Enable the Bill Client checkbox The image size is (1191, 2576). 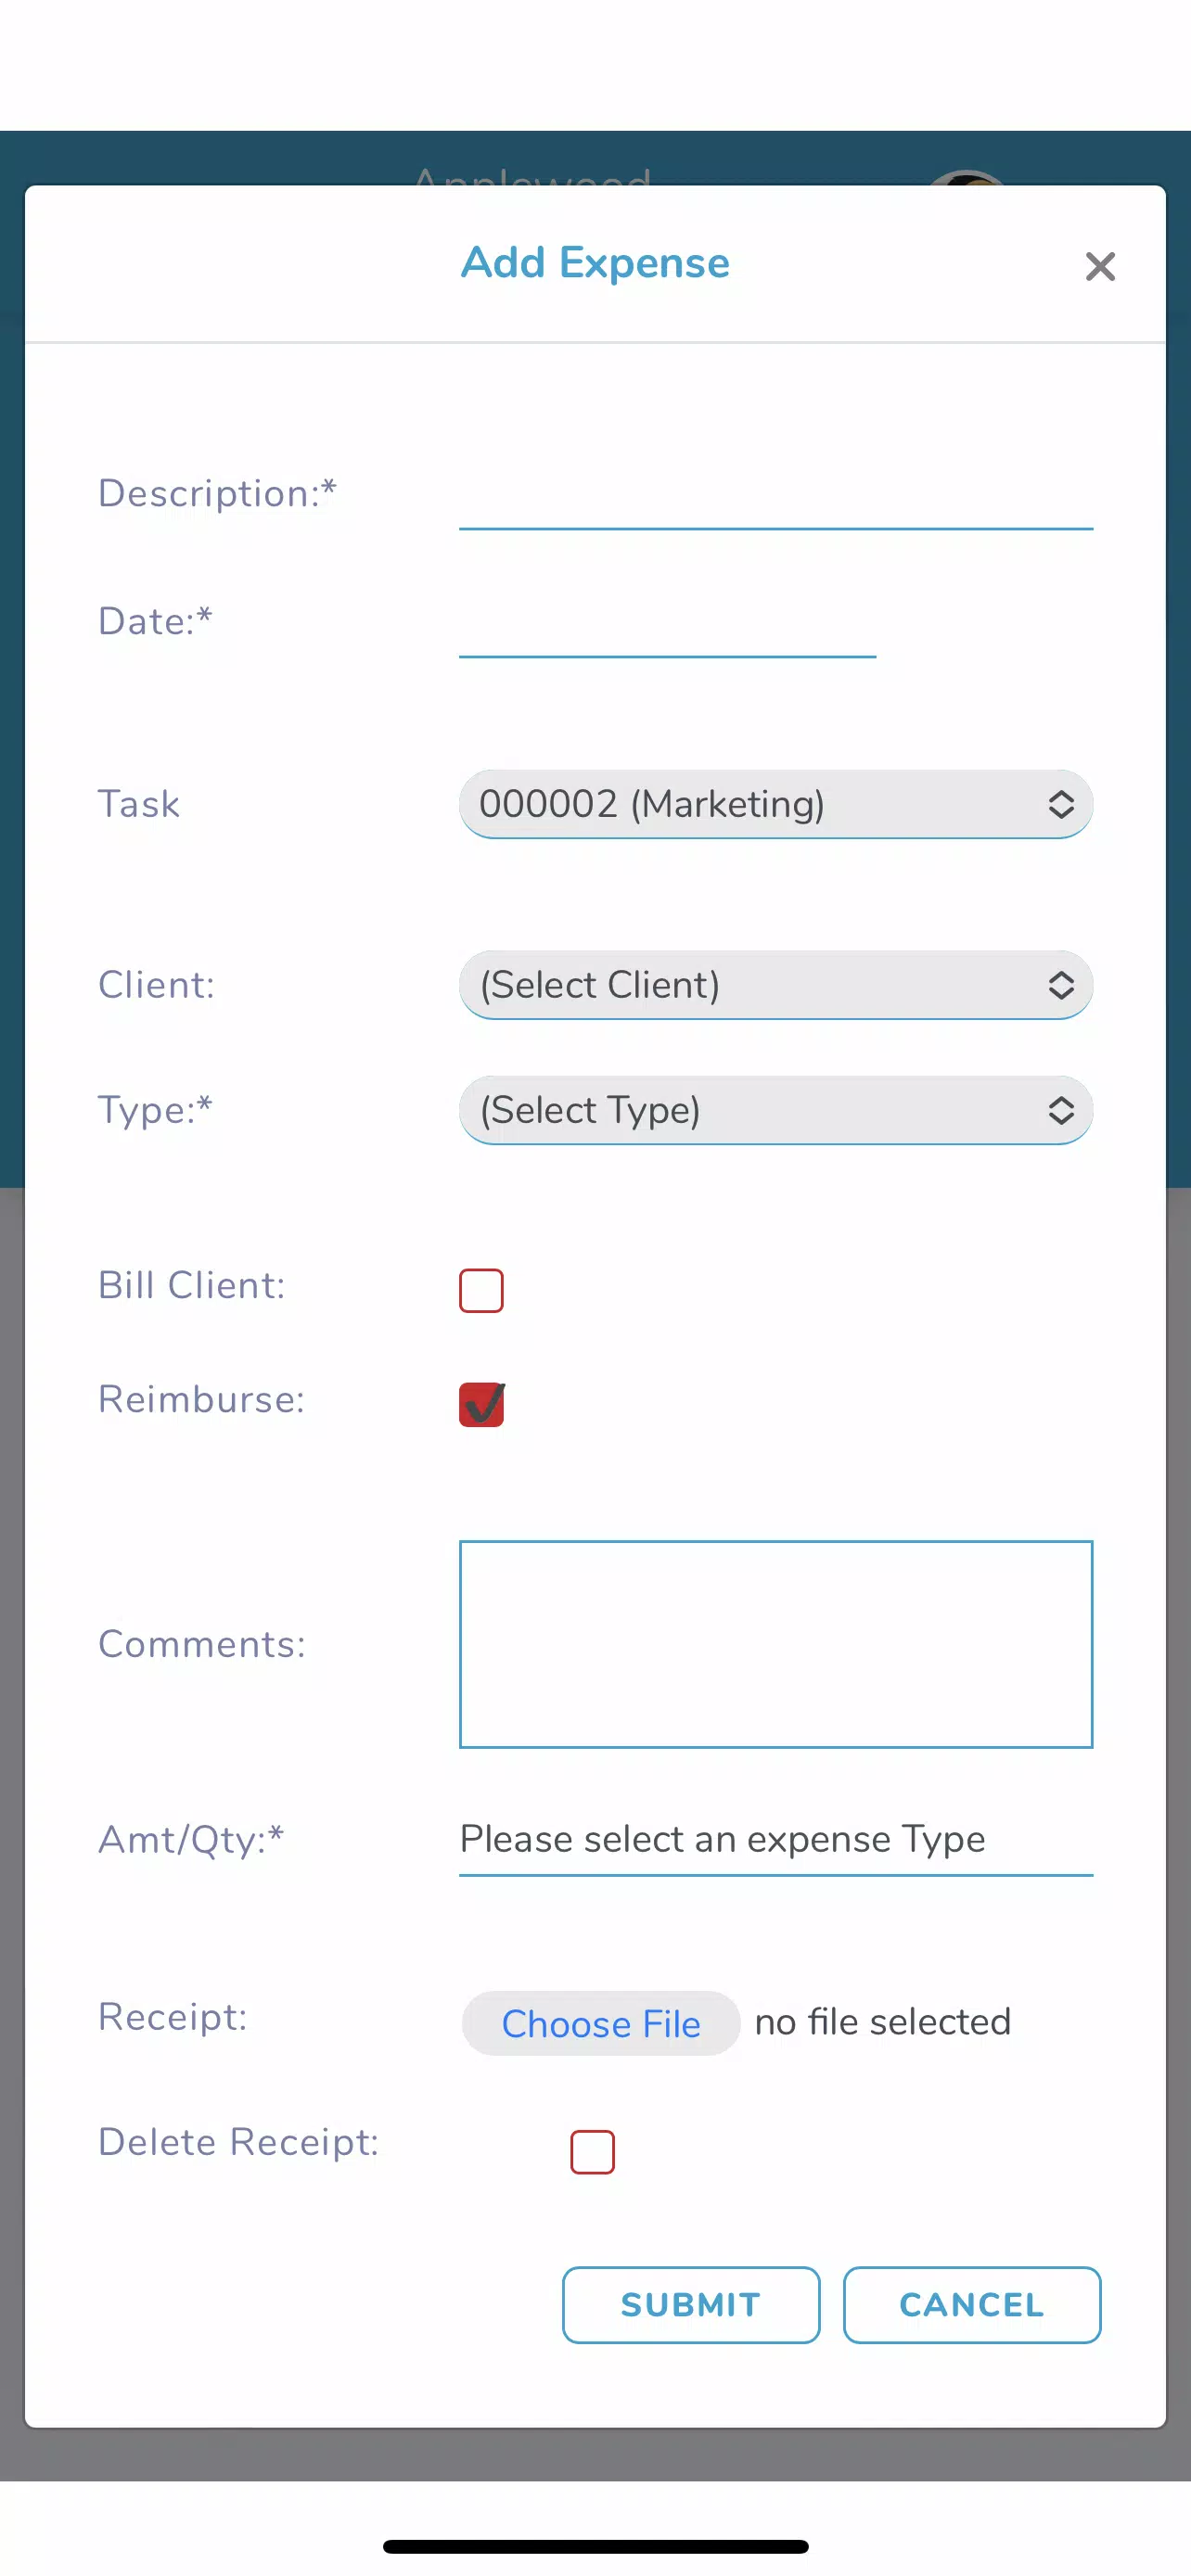click(x=481, y=1290)
